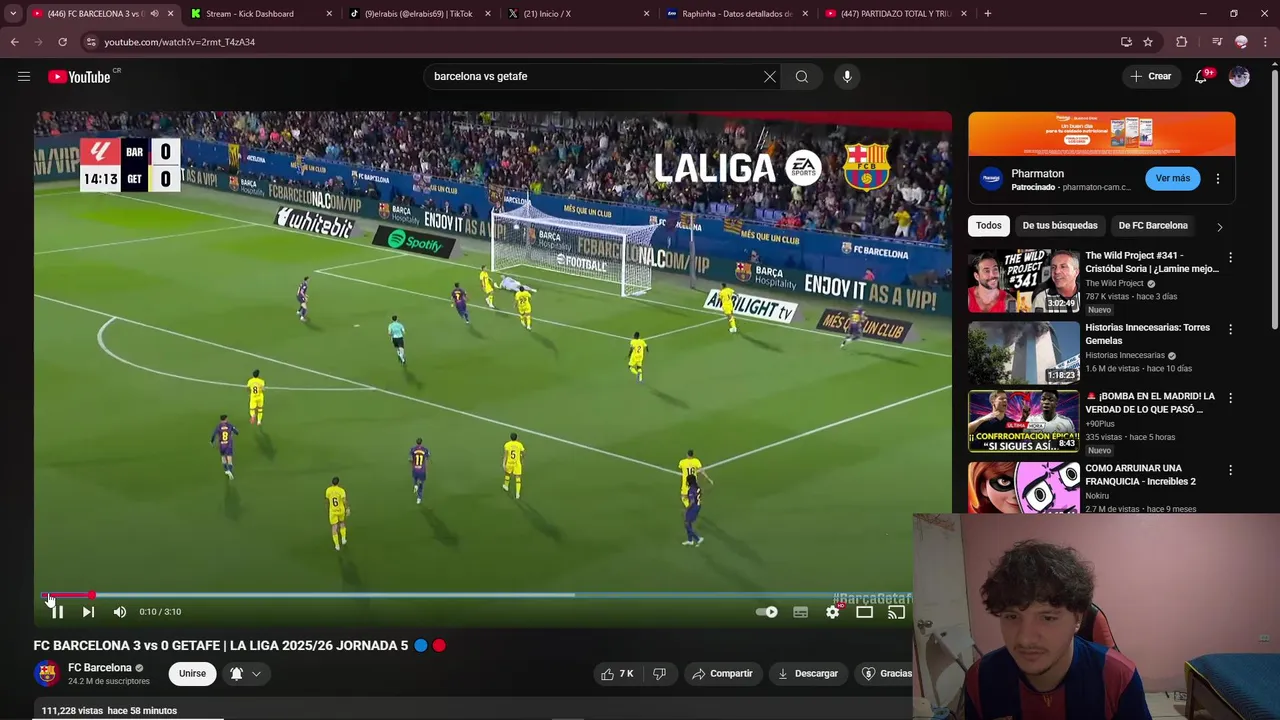This screenshot has width=1280, height=720.
Task: Select the De tus búsquedas chip
Action: (1060, 226)
